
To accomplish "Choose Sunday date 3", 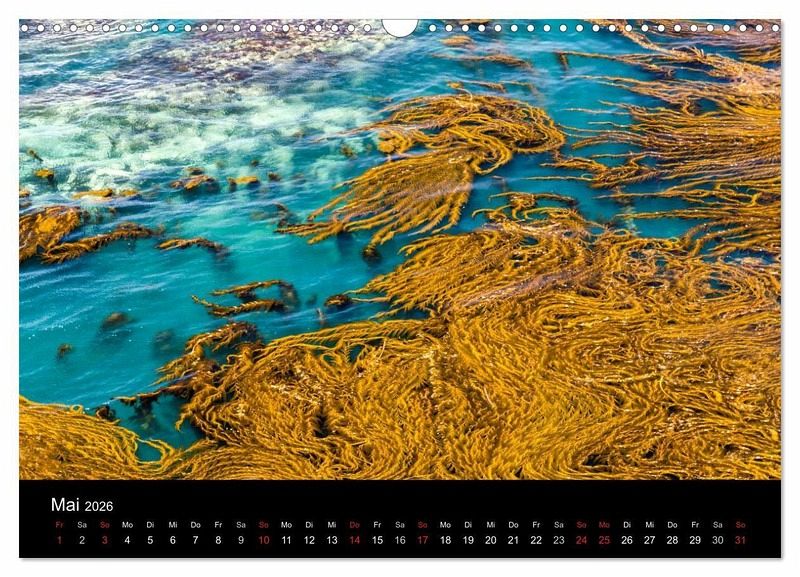I will [105, 540].
